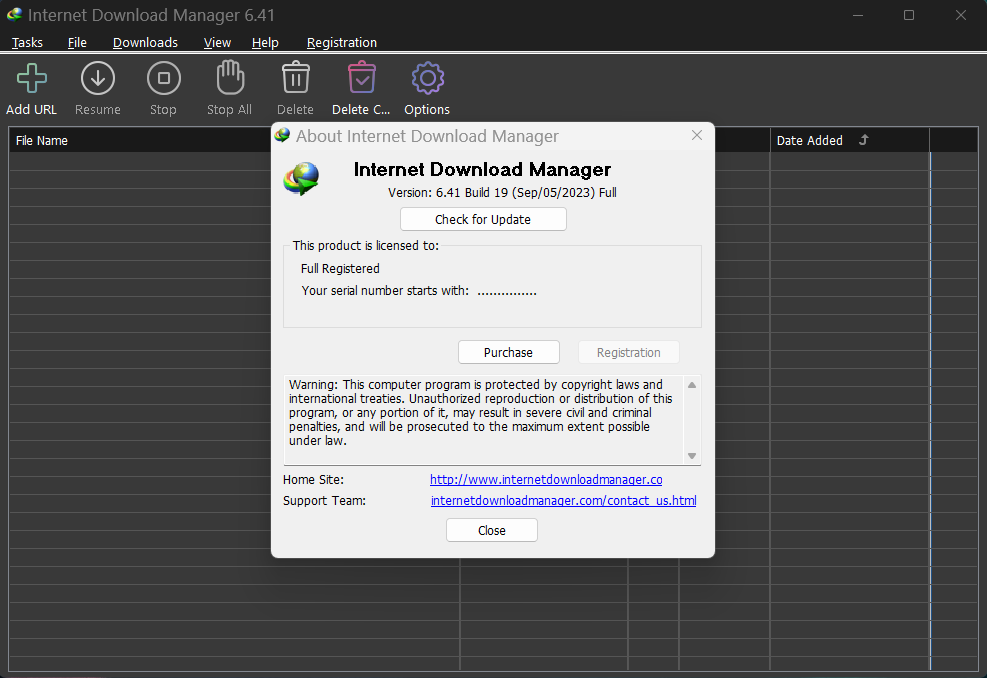
Task: Click the Internet Download Manager heading text
Action: tap(482, 169)
